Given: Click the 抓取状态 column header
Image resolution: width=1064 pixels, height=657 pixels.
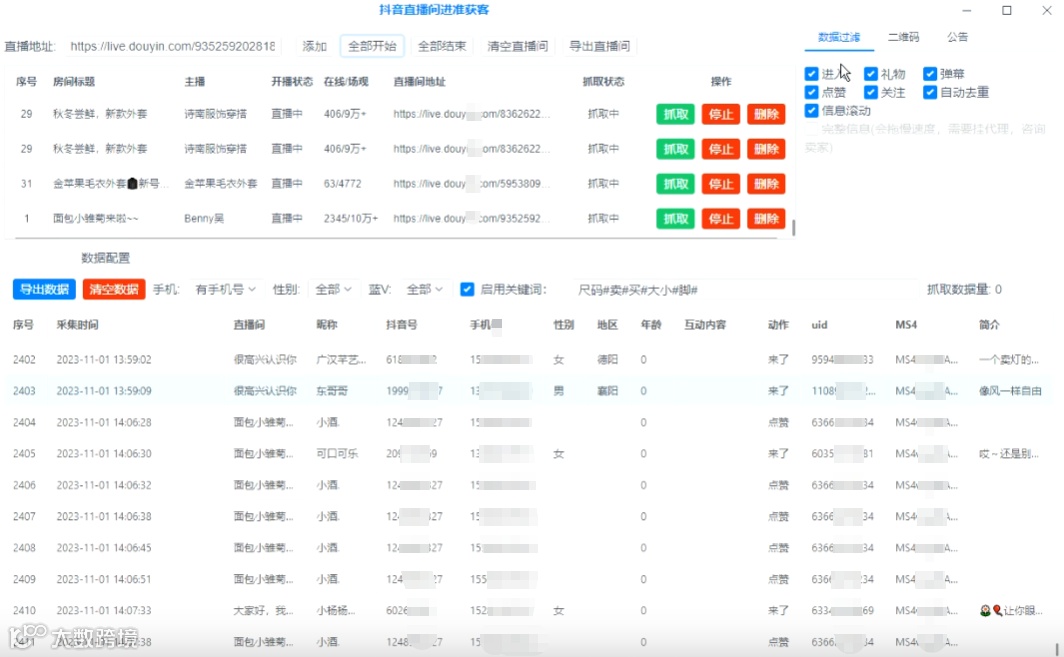Looking at the screenshot, I should click(603, 81).
